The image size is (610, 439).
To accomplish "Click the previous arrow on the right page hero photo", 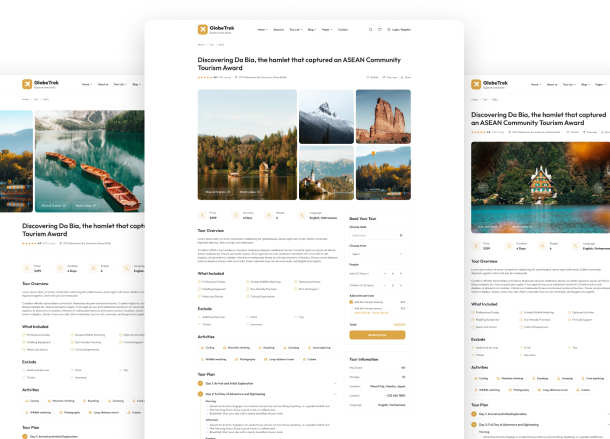I will coord(483,188).
